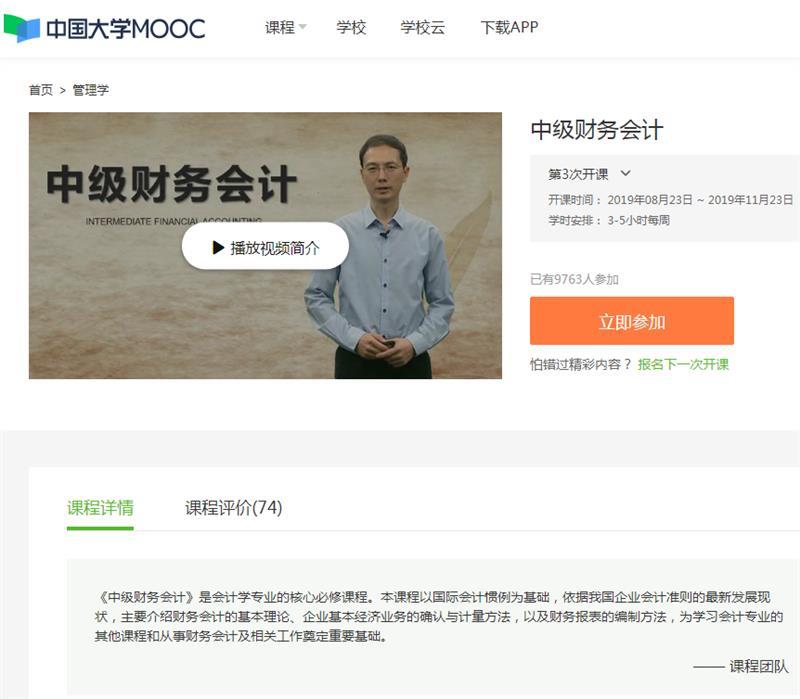Click the 已有9763人参加 enrollment count
The image size is (800, 699).
pos(574,279)
